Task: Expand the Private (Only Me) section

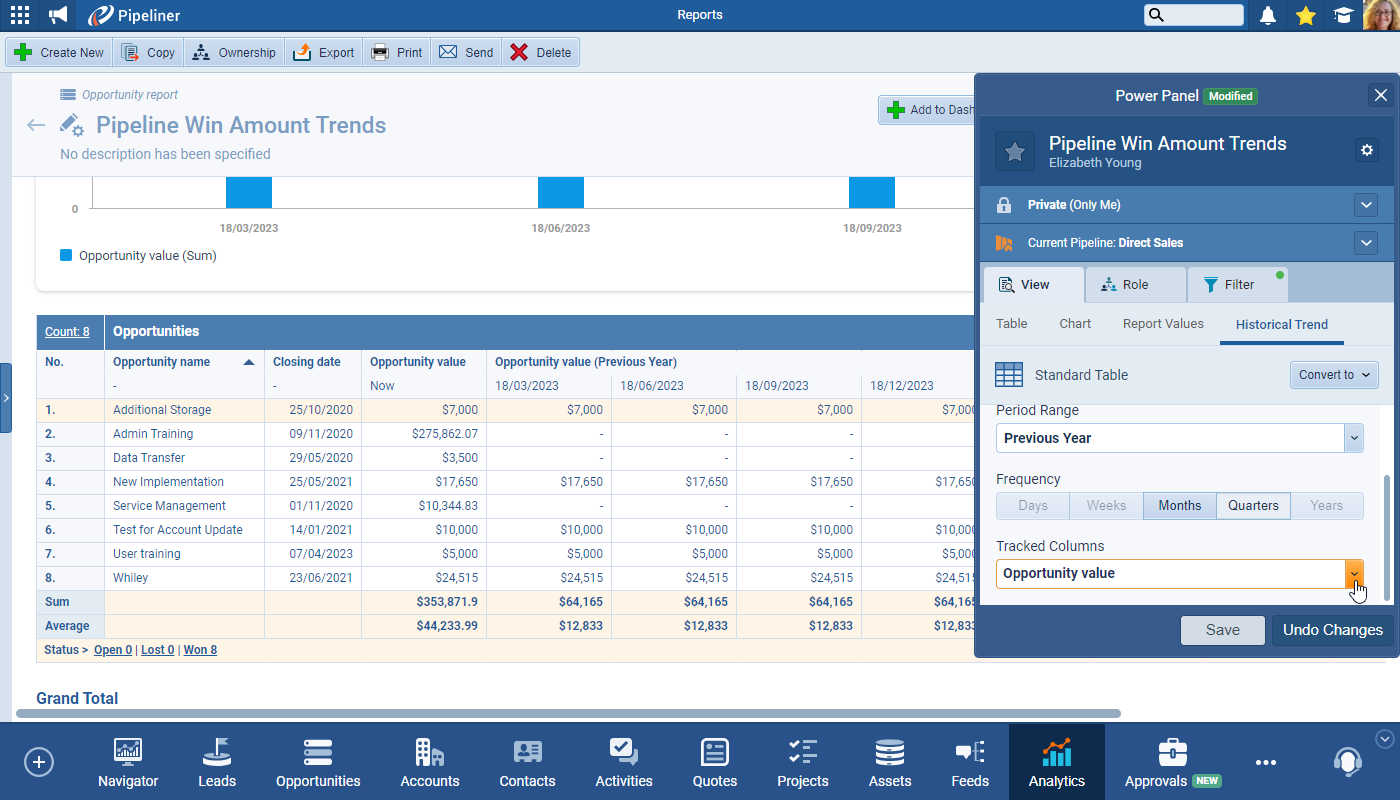Action: [x=1366, y=205]
